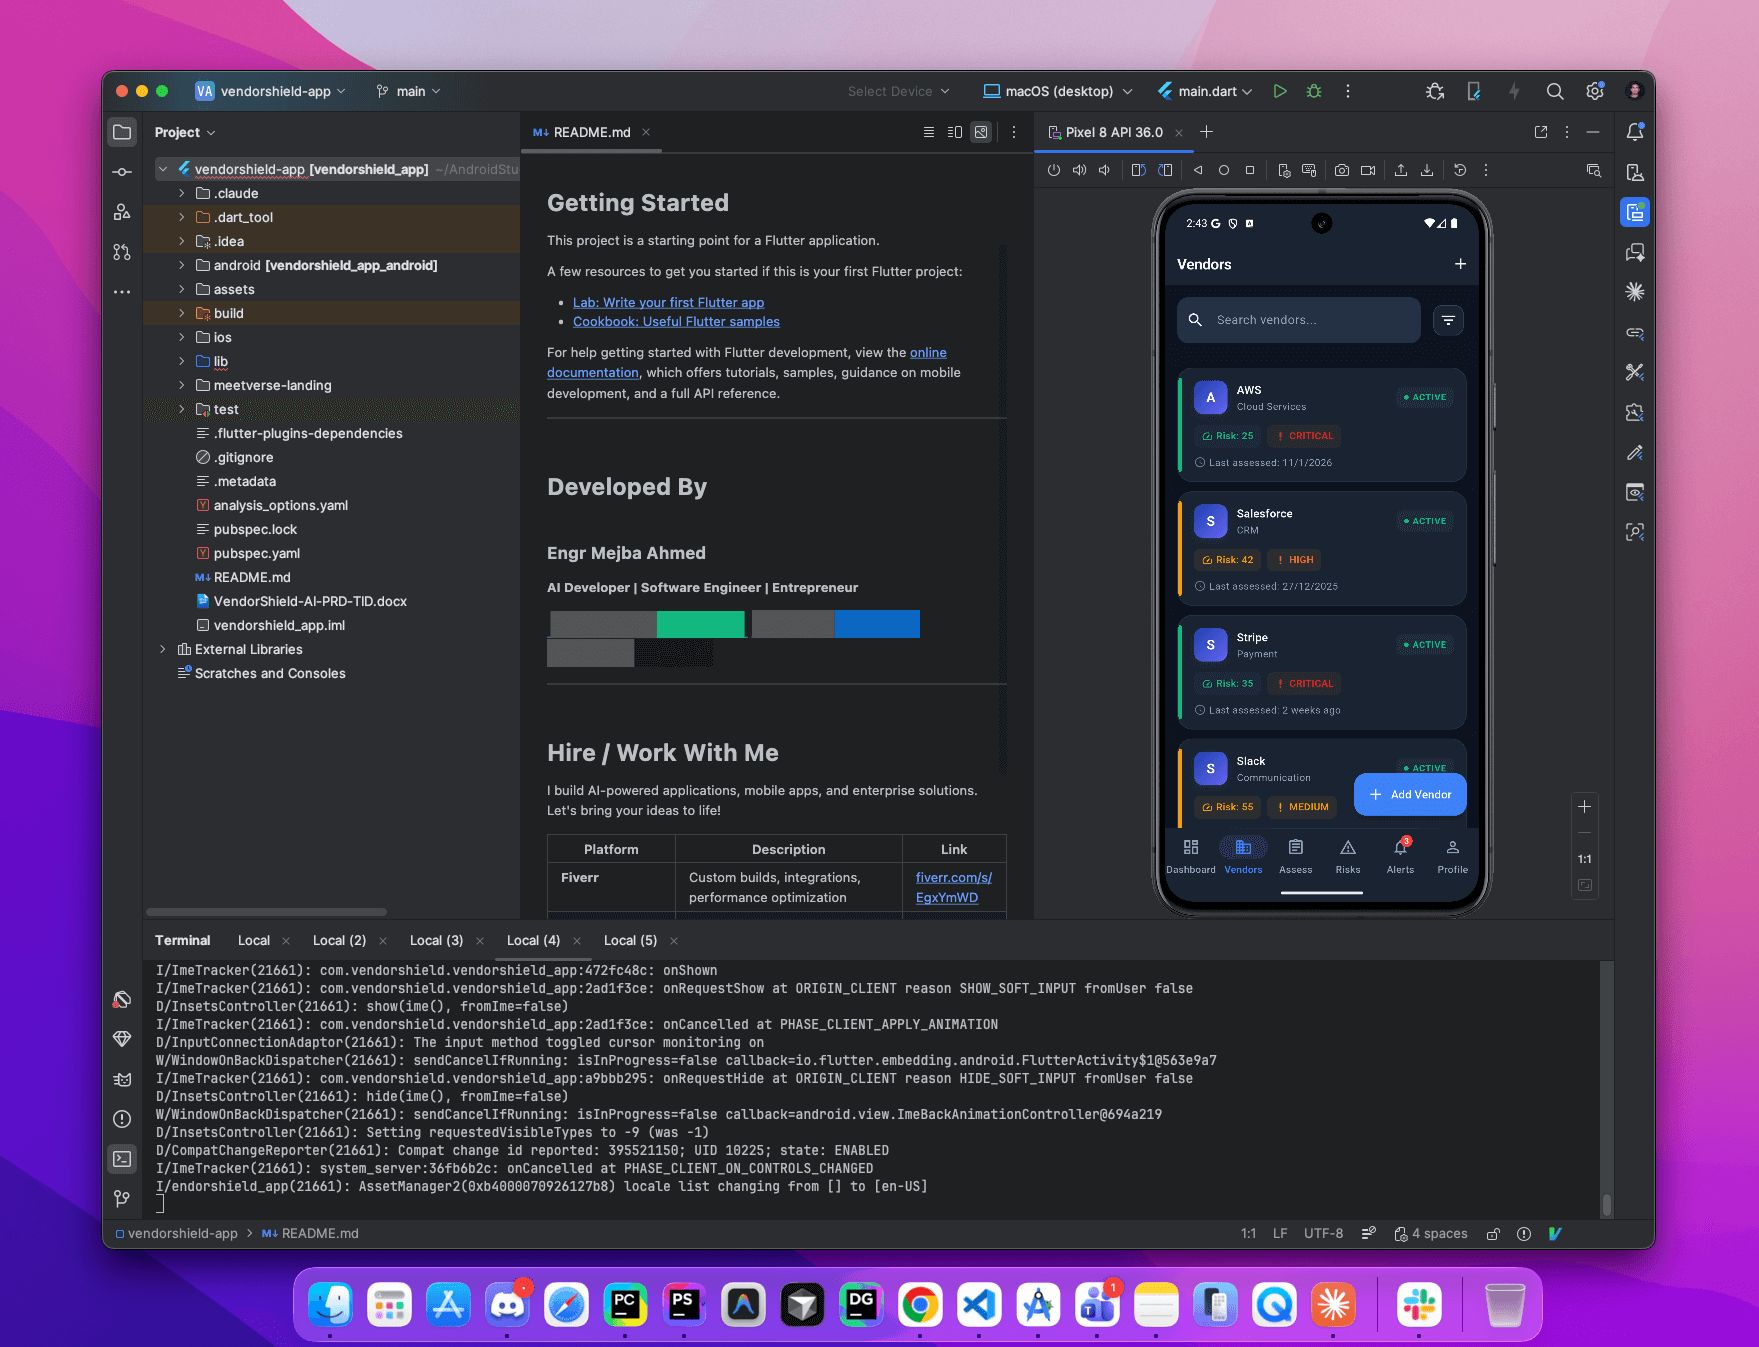Viewport: 1759px width, 1347px height.
Task: Toggle power on the emulator toolbar
Action: pos(1054,170)
